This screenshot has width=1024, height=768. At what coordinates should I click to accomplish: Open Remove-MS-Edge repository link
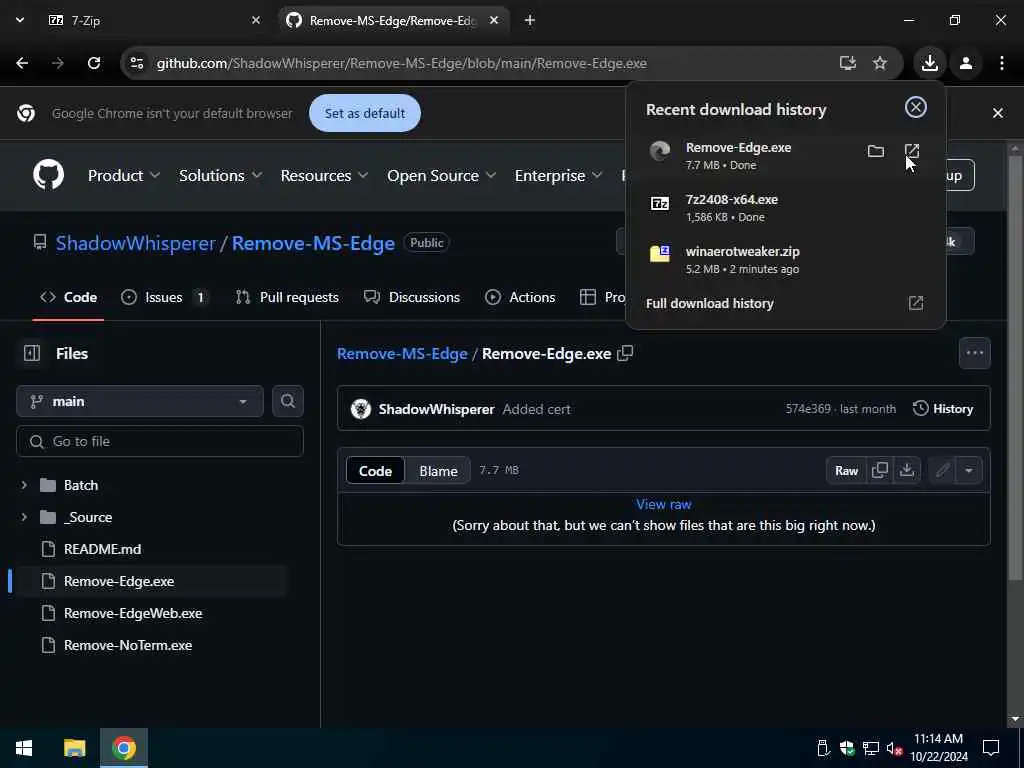coord(313,243)
